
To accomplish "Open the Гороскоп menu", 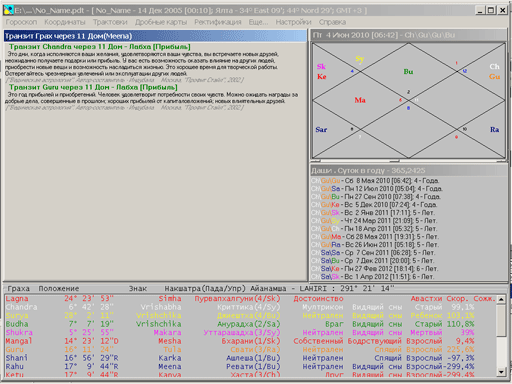I will point(21,22).
